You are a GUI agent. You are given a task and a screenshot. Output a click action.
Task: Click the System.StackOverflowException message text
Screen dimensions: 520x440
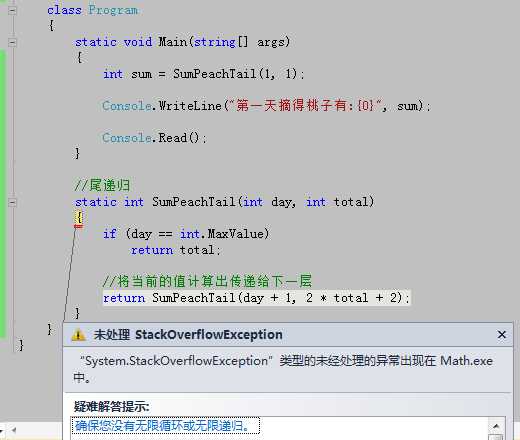click(283, 369)
